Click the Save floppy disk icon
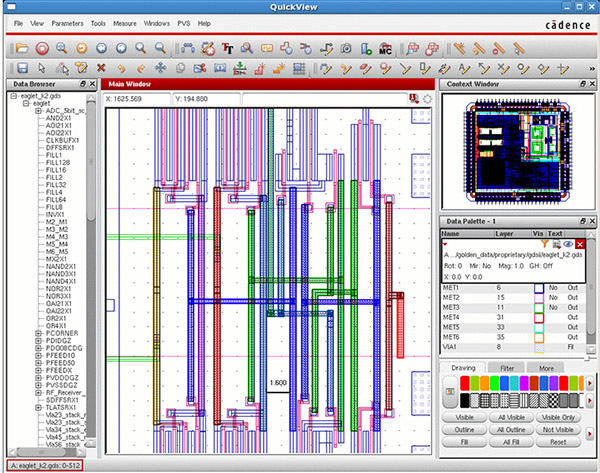The width and height of the screenshot is (600, 473). (22, 69)
